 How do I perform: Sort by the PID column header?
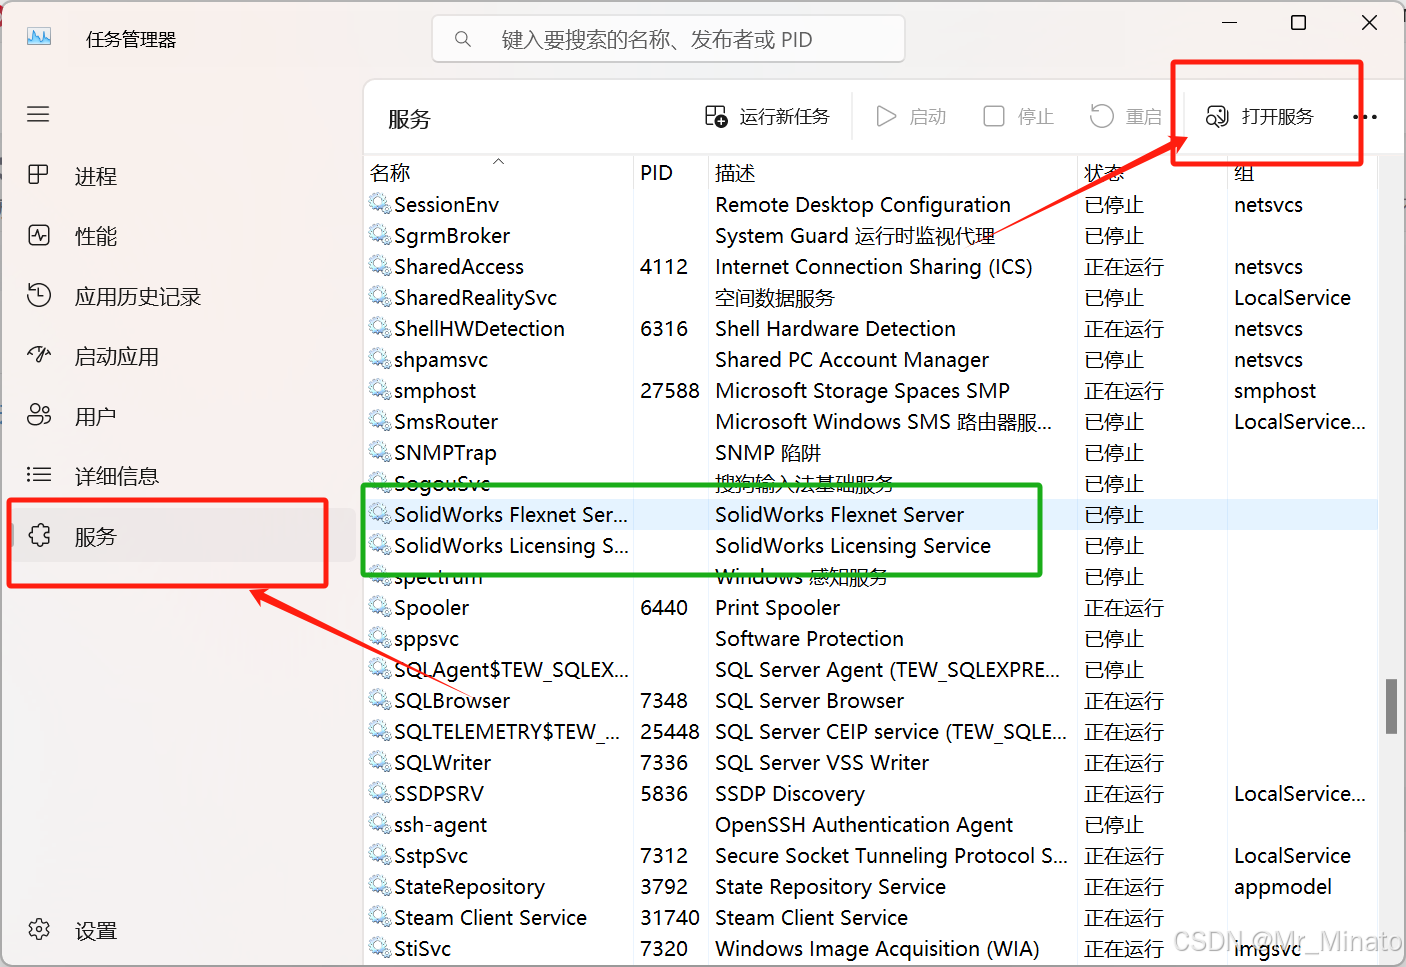[x=656, y=173]
